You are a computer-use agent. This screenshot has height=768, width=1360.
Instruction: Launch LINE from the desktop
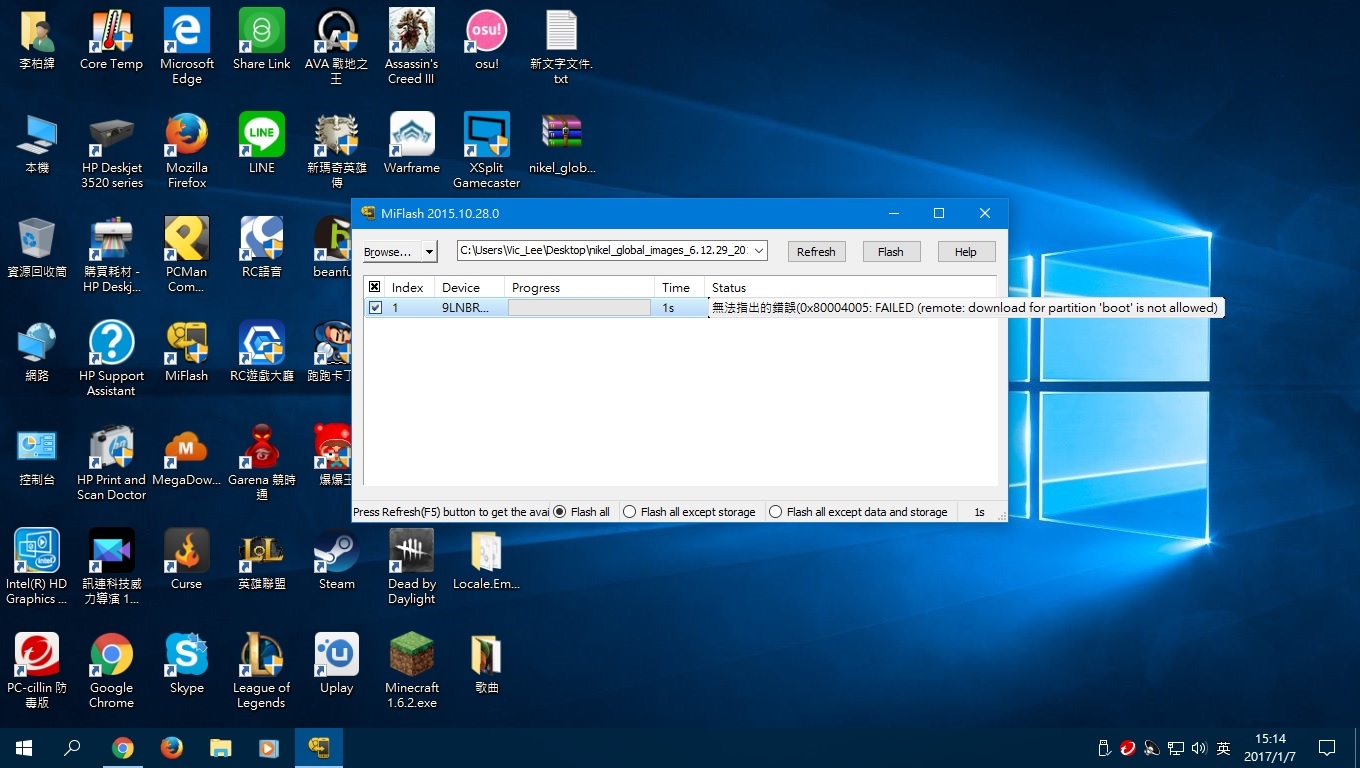[261, 144]
